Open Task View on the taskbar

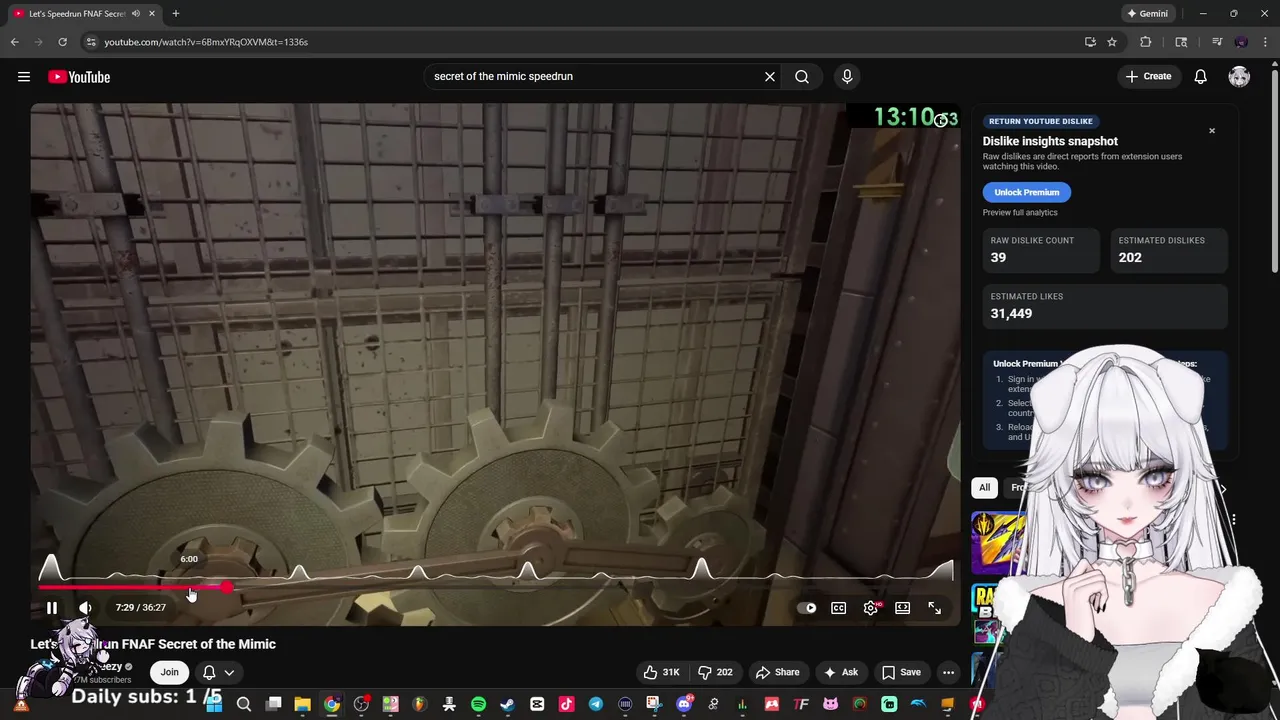click(x=273, y=704)
